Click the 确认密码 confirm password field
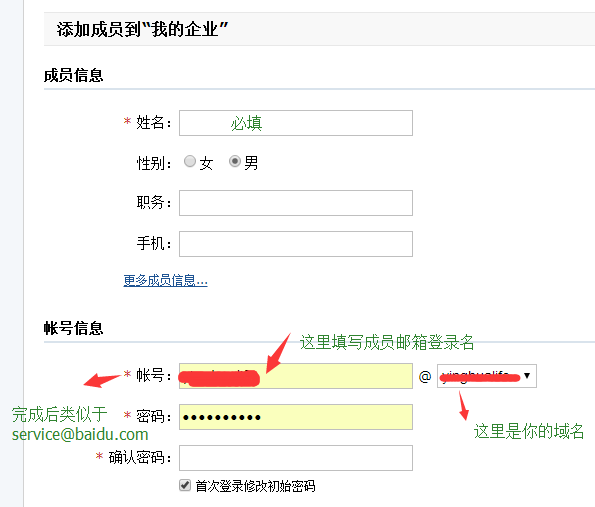The width and height of the screenshot is (595, 507). click(x=296, y=458)
